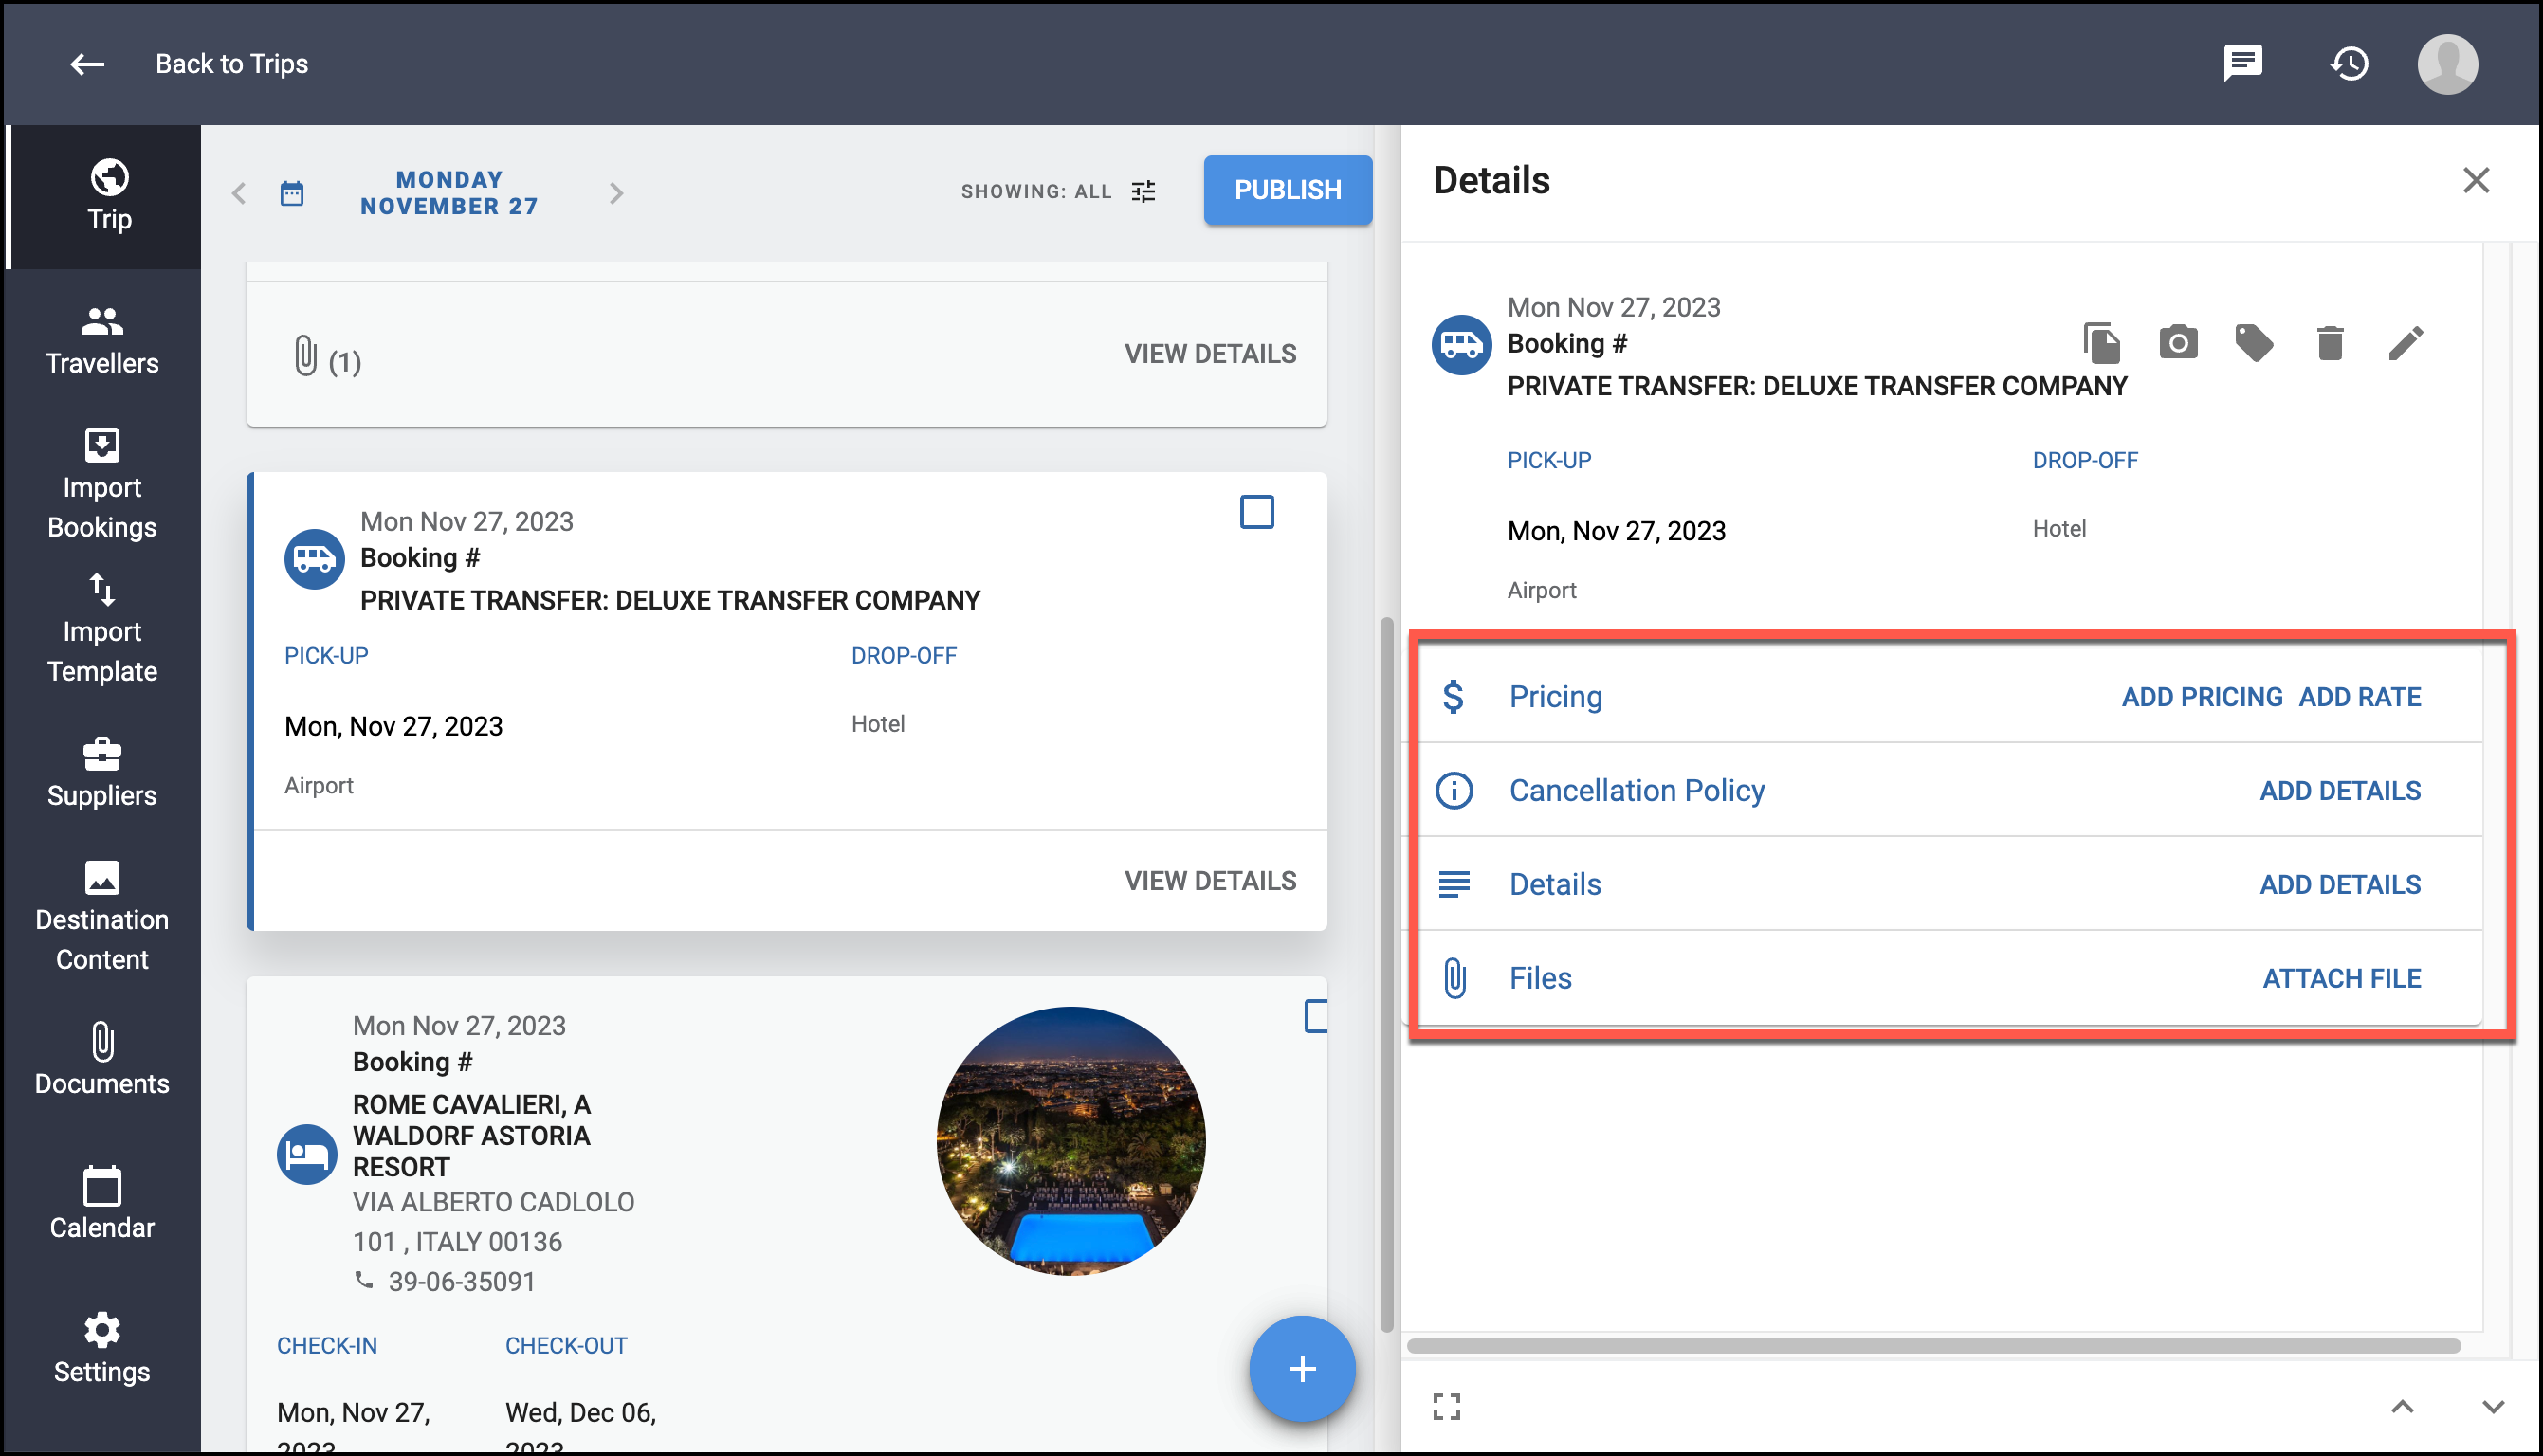Image resolution: width=2543 pixels, height=1456 pixels.
Task: Go to the previous day chevron
Action: pos(238,193)
